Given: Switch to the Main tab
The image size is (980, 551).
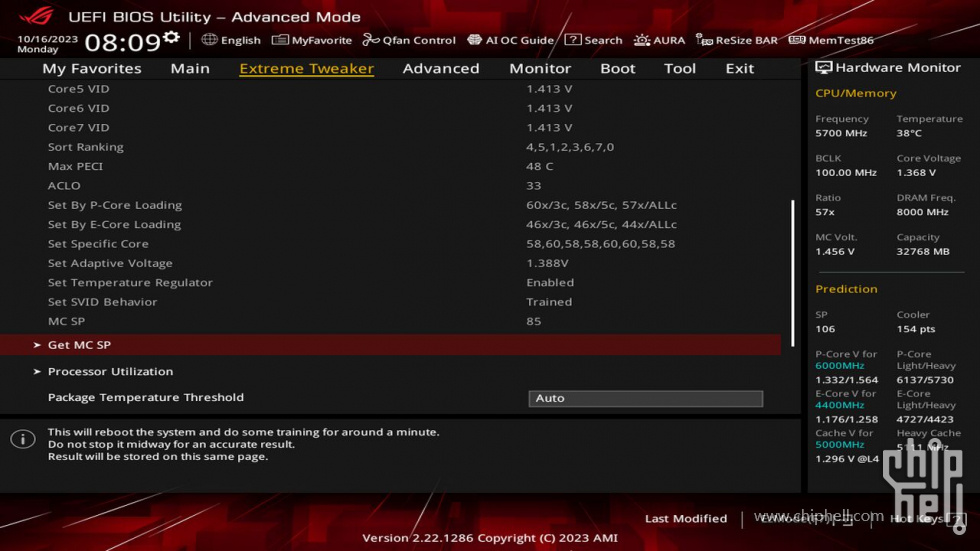Looking at the screenshot, I should point(190,68).
